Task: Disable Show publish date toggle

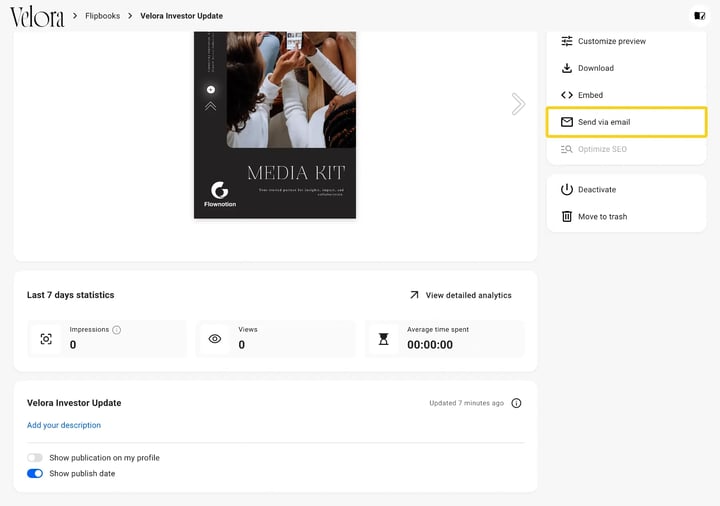Action: point(34,473)
